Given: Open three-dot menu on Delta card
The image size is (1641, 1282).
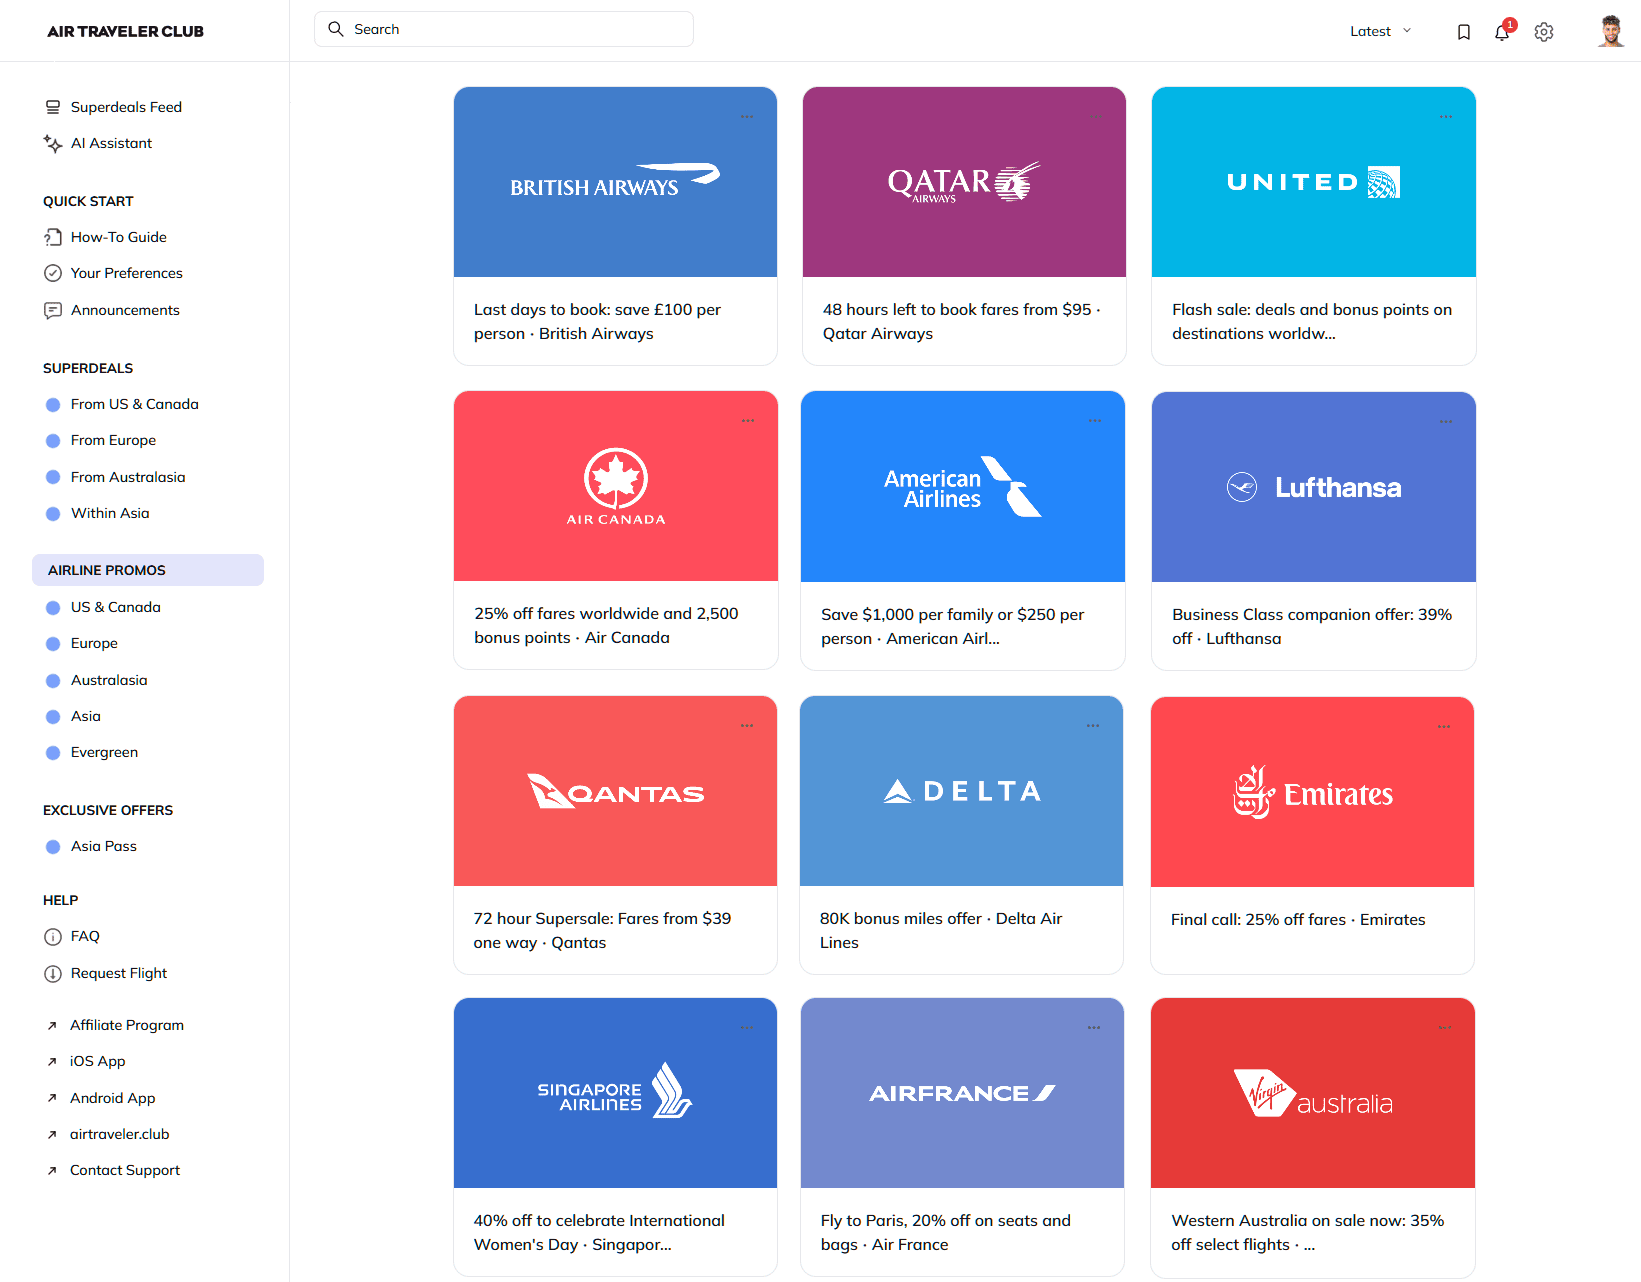Looking at the screenshot, I should (1093, 726).
